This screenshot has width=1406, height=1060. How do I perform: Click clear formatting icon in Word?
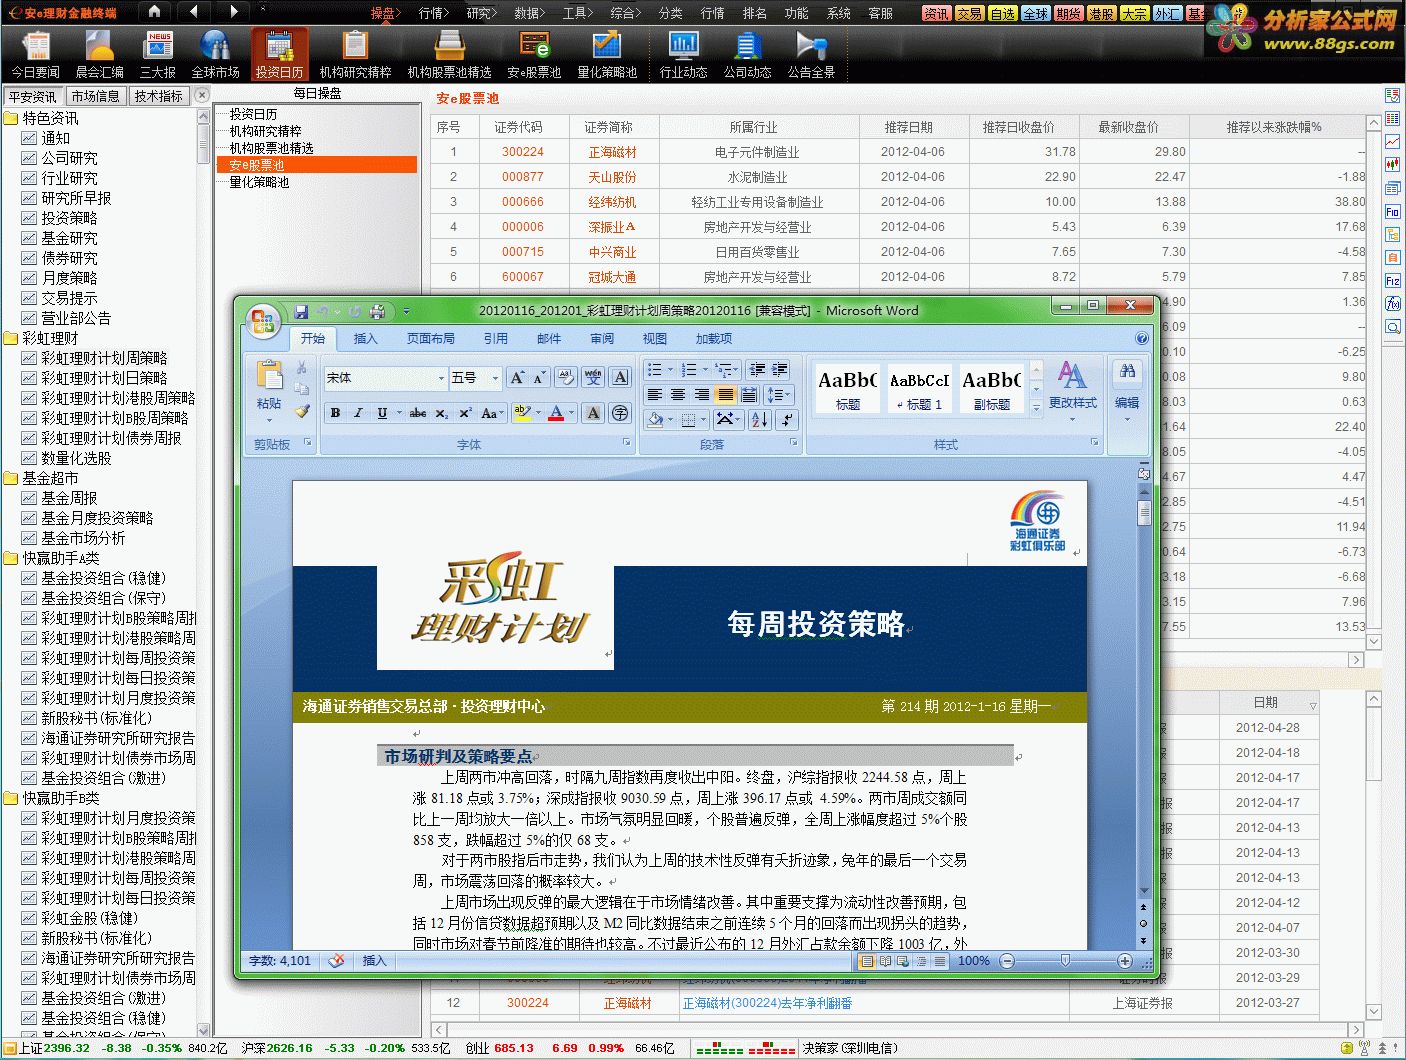coord(566,378)
